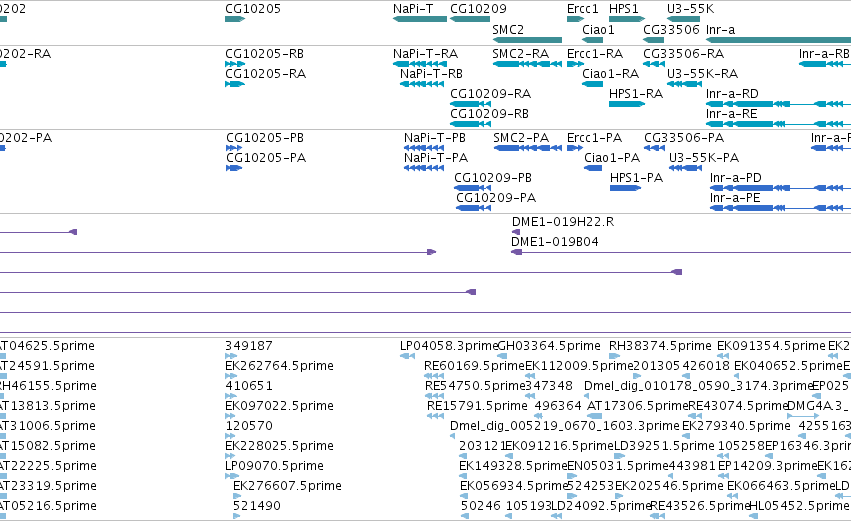Select EST label 347348

click(549, 386)
